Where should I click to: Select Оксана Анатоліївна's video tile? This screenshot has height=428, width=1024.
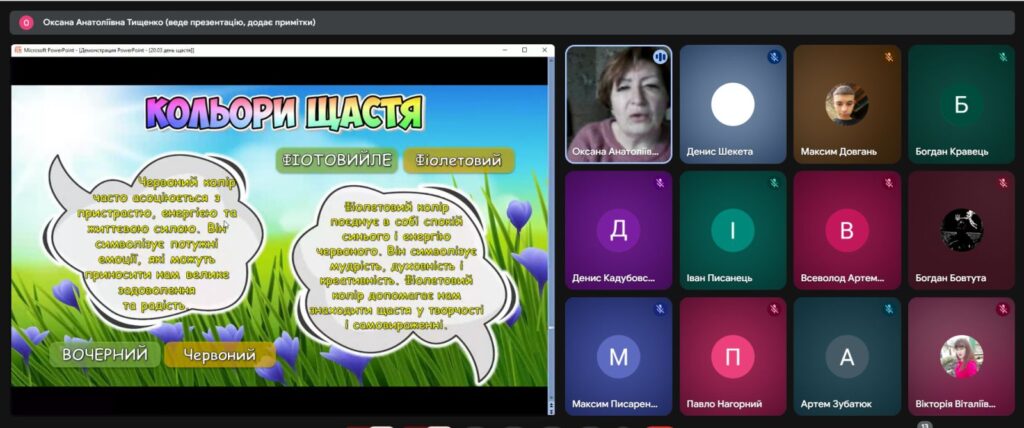pyautogui.click(x=618, y=104)
